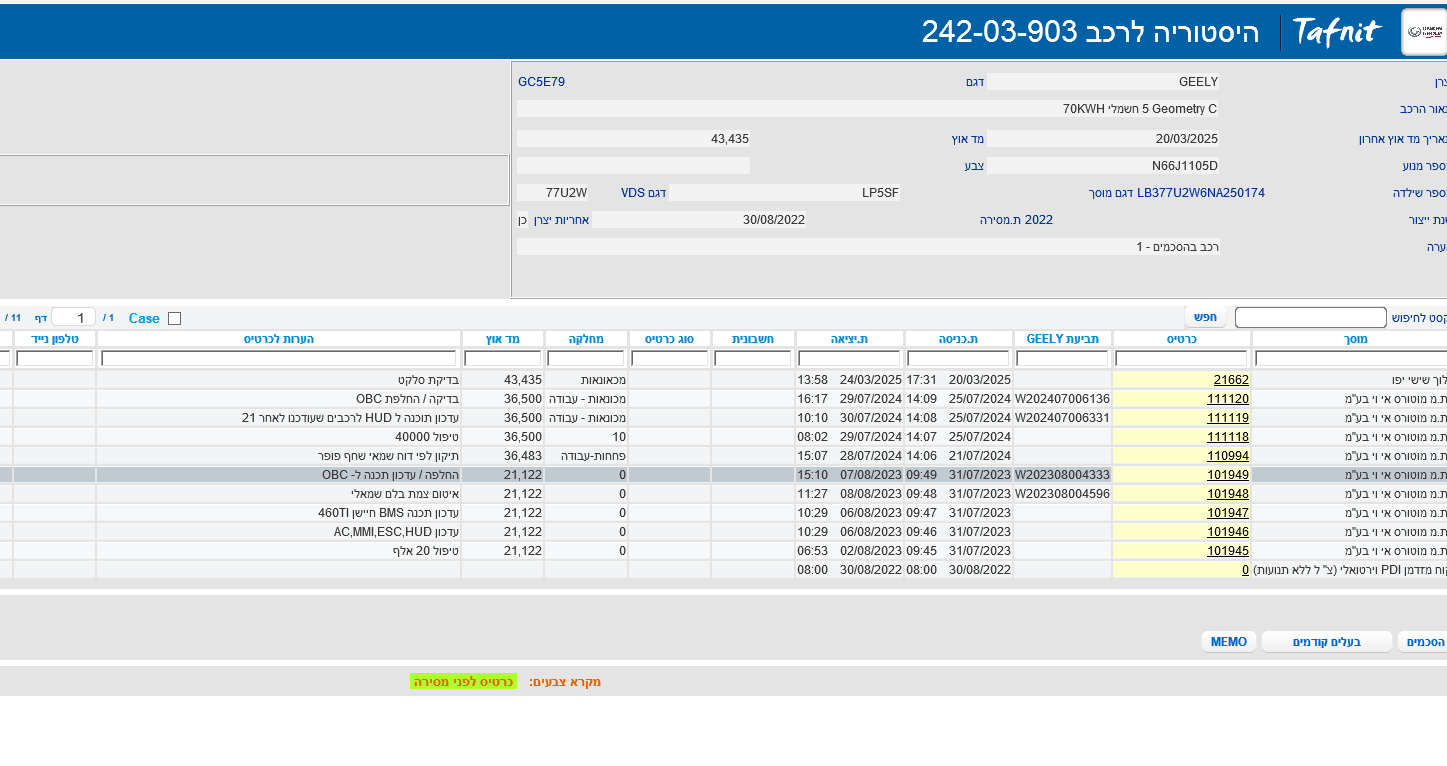Open בעלים קודמים previous owners

[1326, 642]
